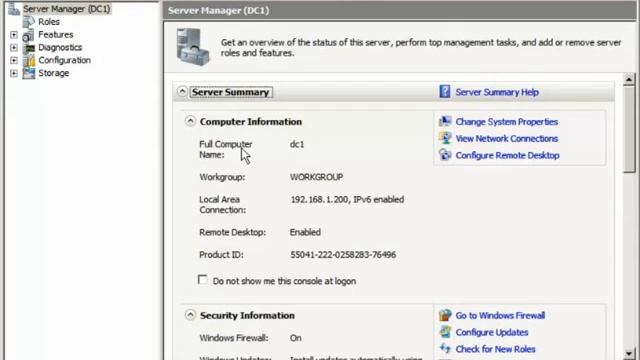Collapse the Server Summary section
Image resolution: width=640 pixels, height=360 pixels.
pyautogui.click(x=182, y=91)
